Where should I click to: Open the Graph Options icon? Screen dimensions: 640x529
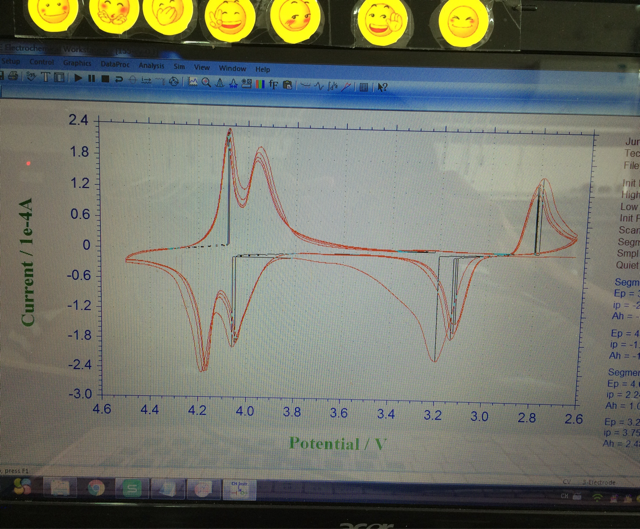pyautogui.click(x=247, y=84)
